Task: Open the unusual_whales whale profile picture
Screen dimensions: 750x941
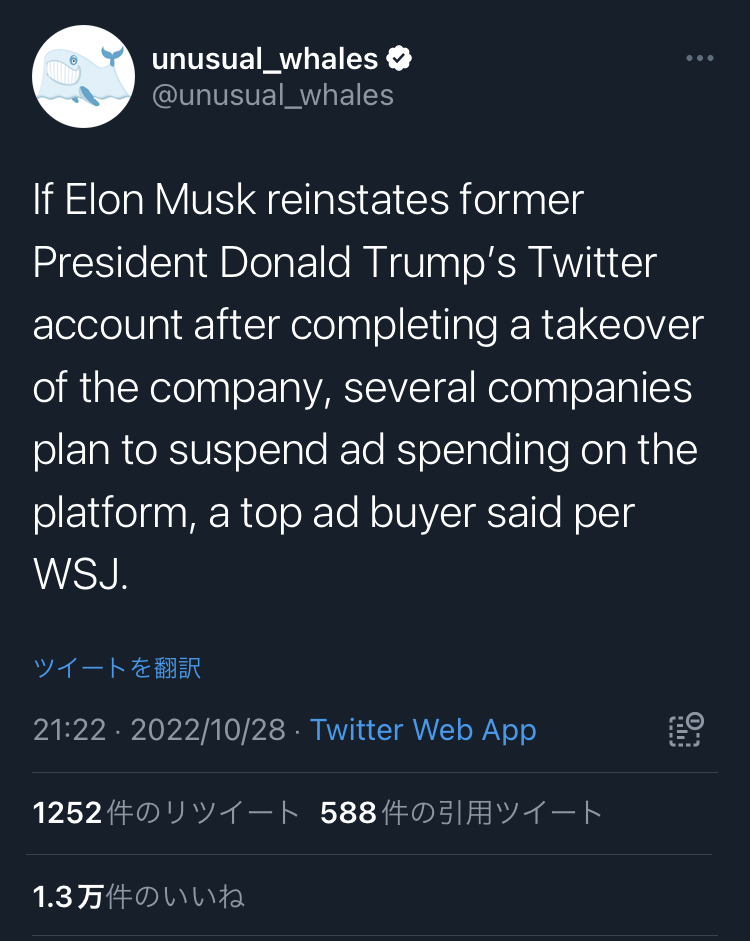Action: click(x=84, y=77)
